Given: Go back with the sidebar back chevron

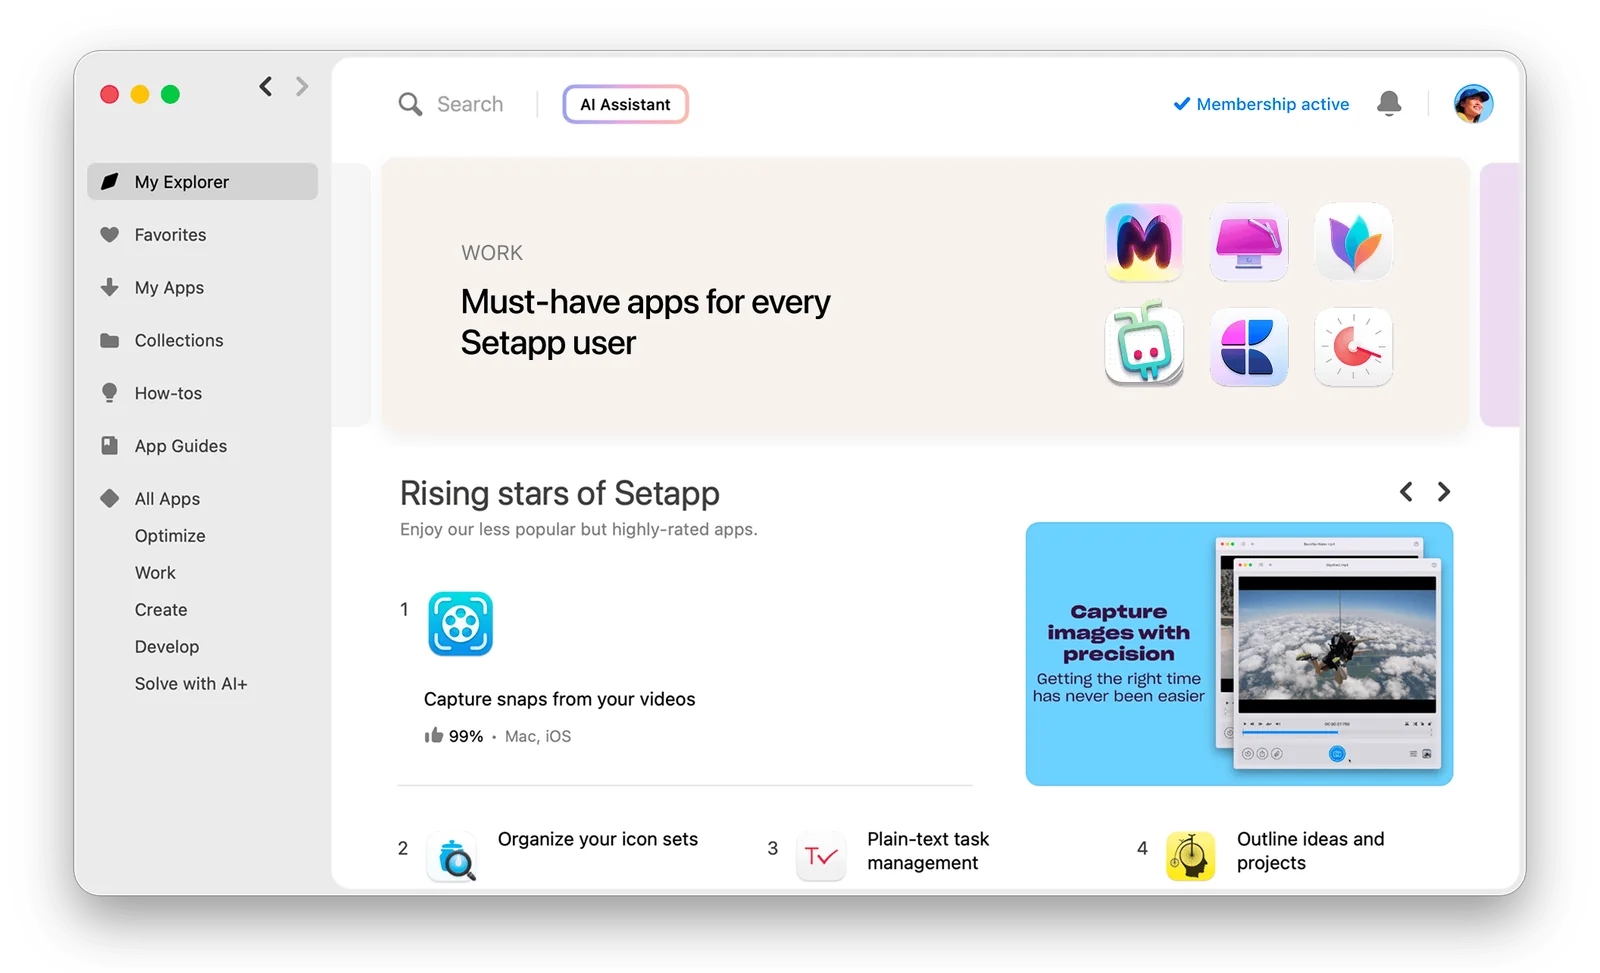Looking at the screenshot, I should coord(266,87).
